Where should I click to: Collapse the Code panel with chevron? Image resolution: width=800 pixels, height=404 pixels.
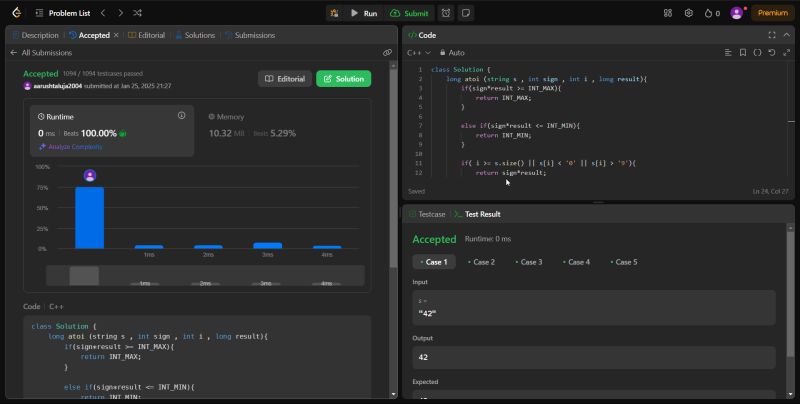tap(786, 34)
